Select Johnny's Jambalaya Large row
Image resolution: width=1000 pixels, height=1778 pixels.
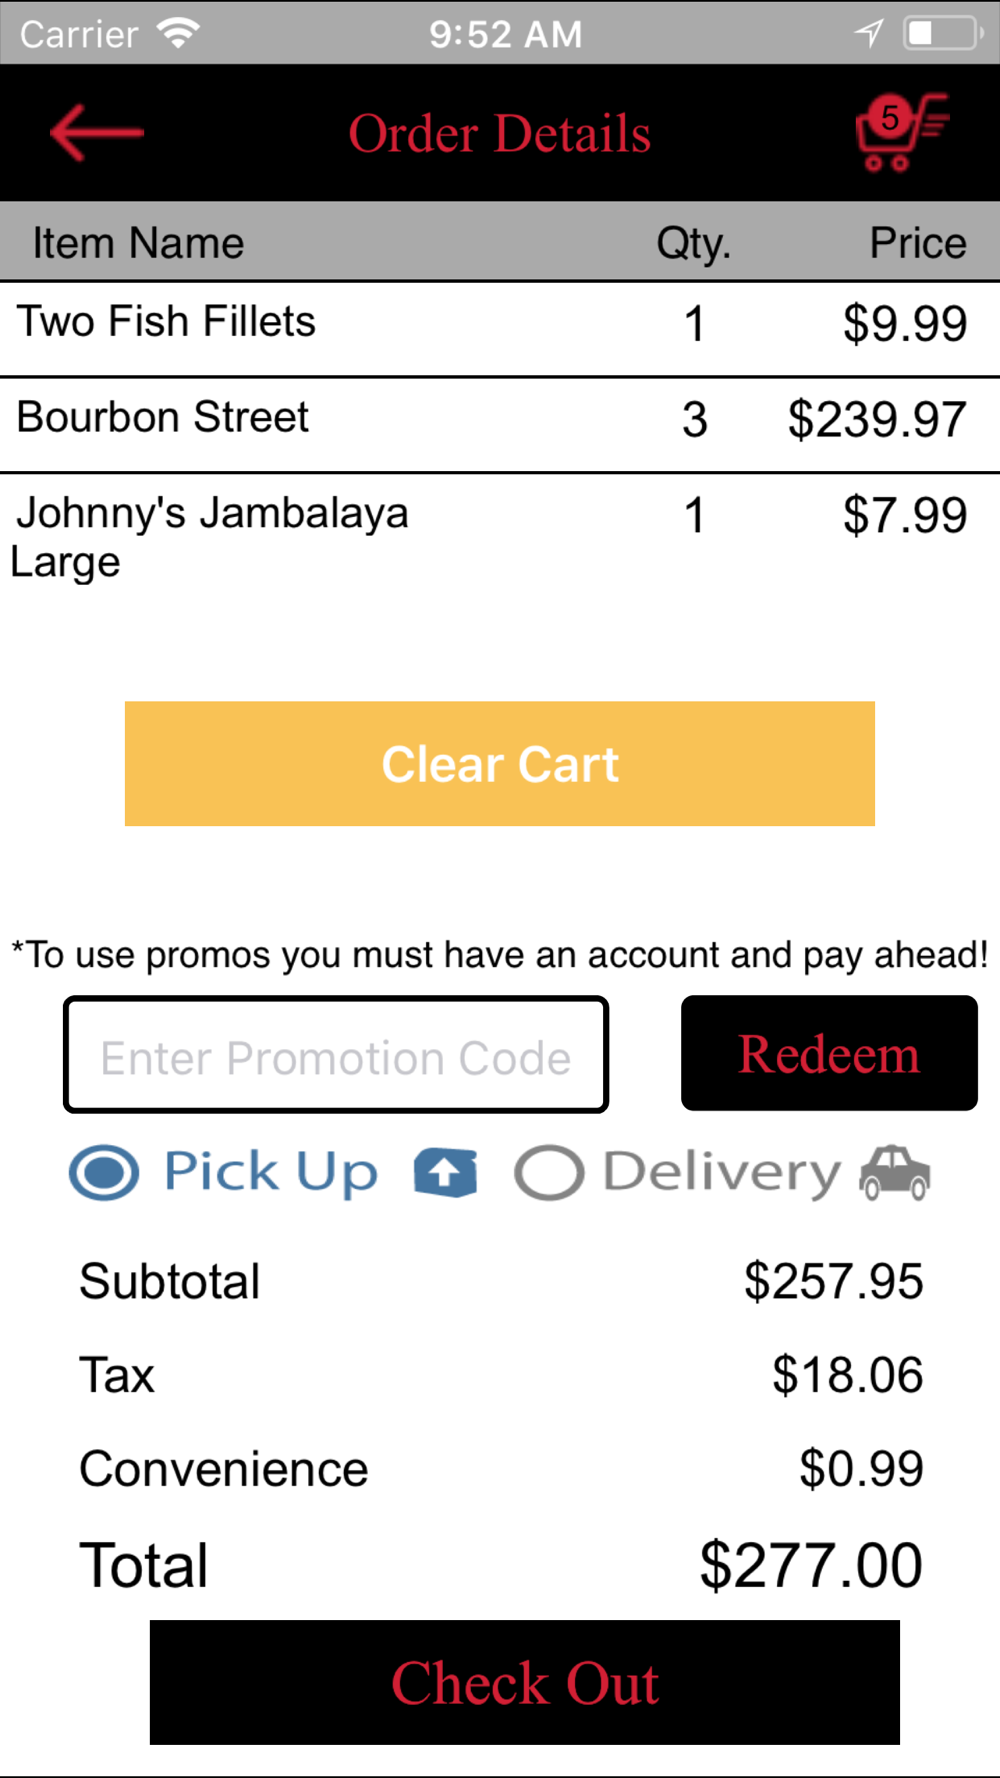[500, 540]
